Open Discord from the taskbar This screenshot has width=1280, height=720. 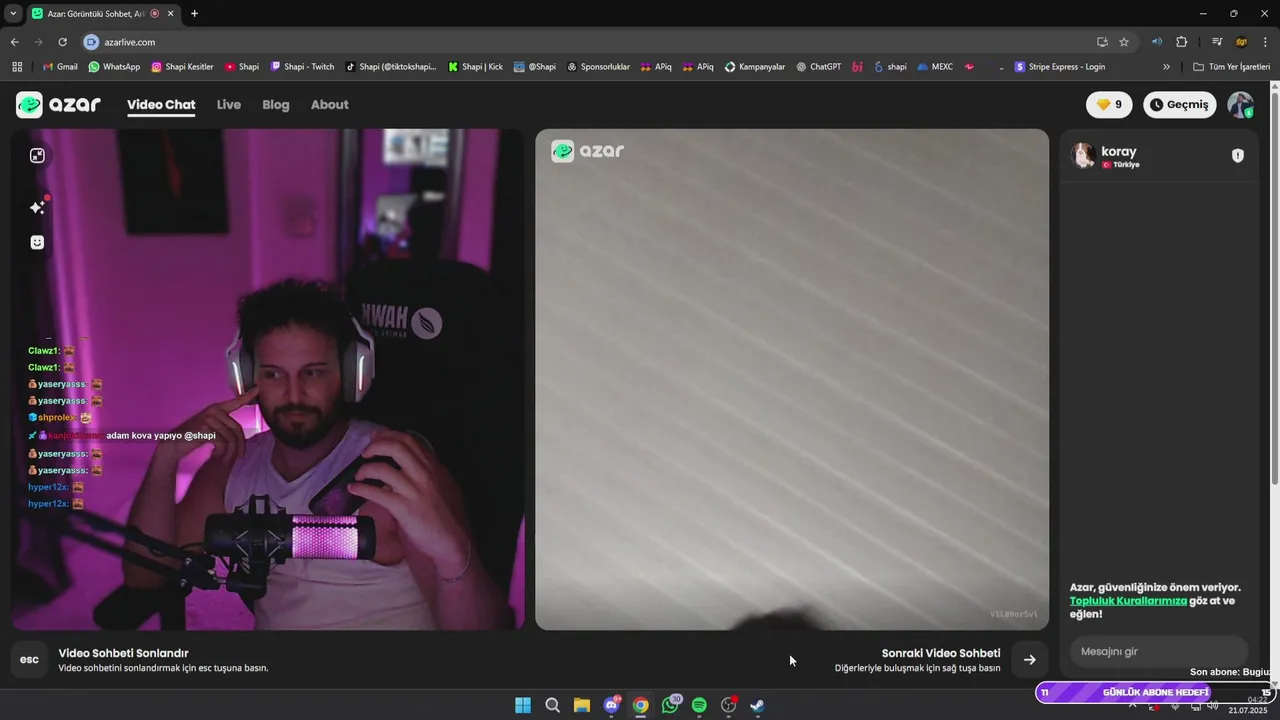611,705
